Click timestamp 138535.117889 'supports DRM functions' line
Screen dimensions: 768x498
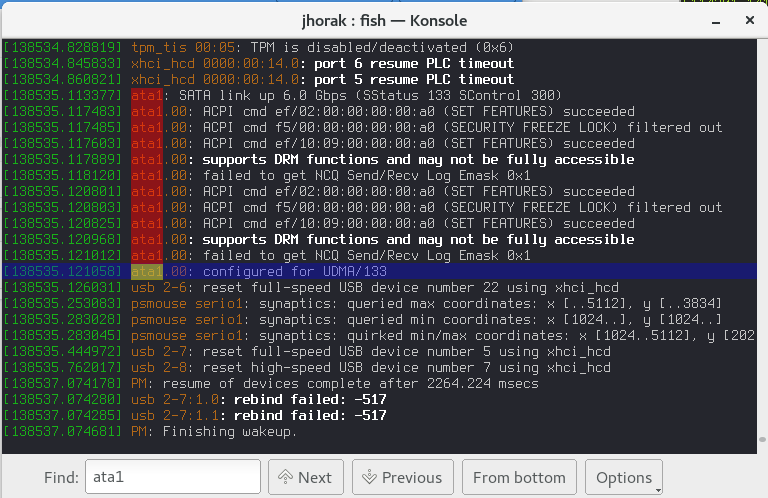319,160
